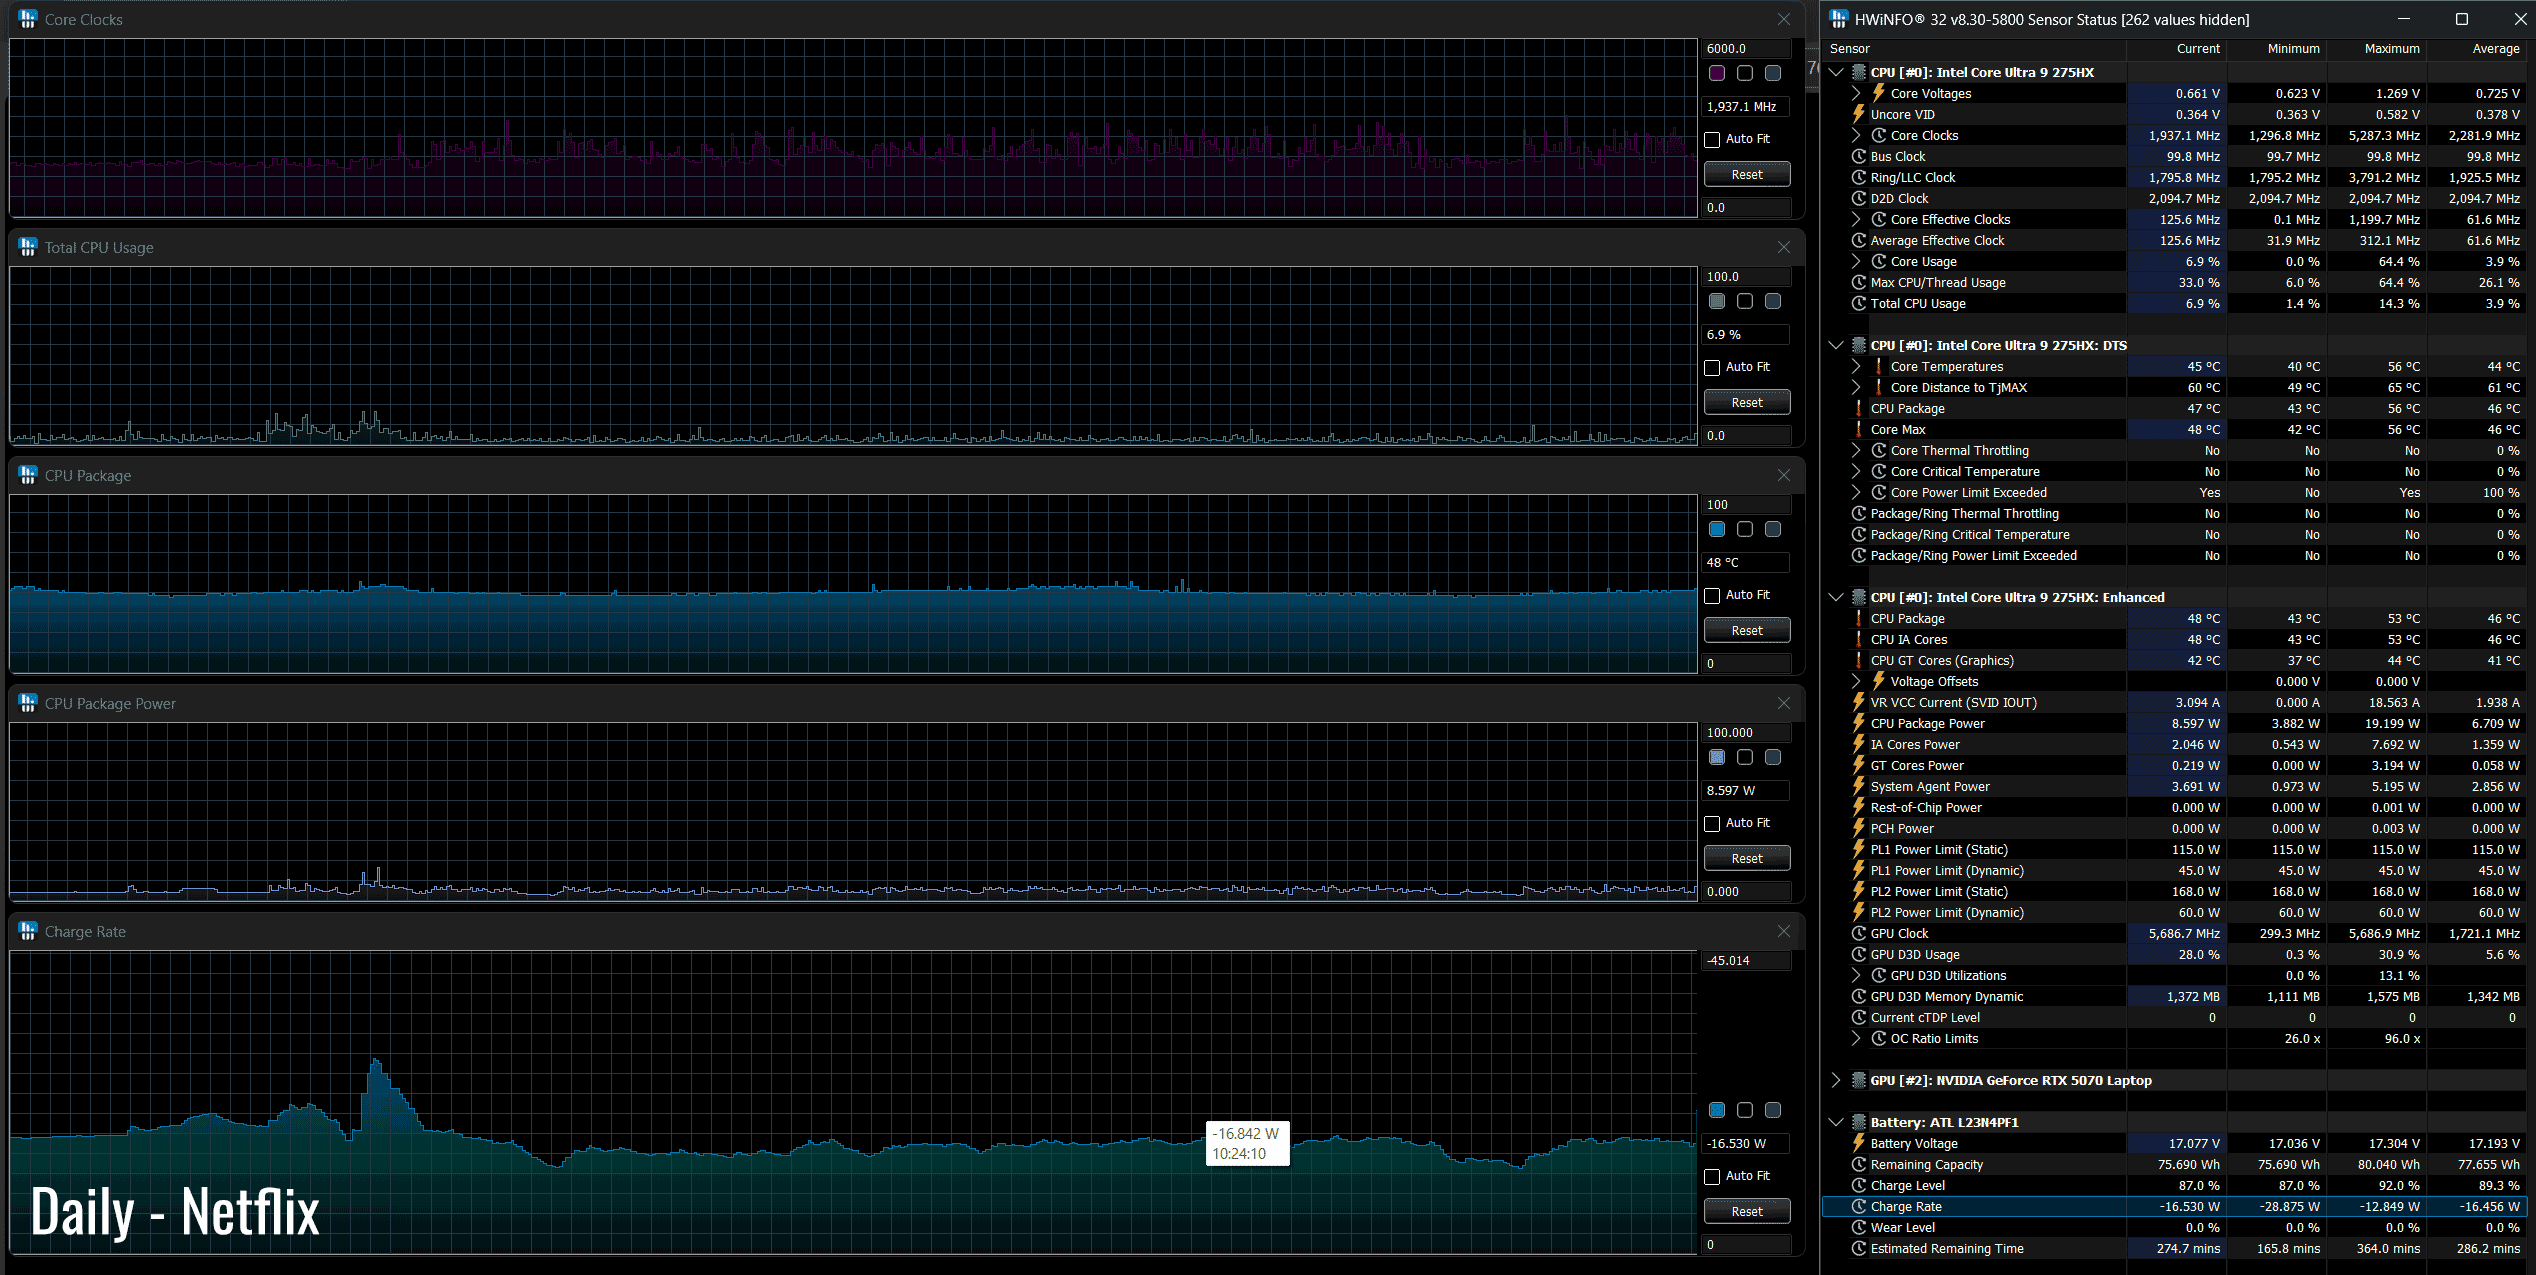Click the Sensor column header
Image resolution: width=2536 pixels, height=1275 pixels.
[1850, 48]
